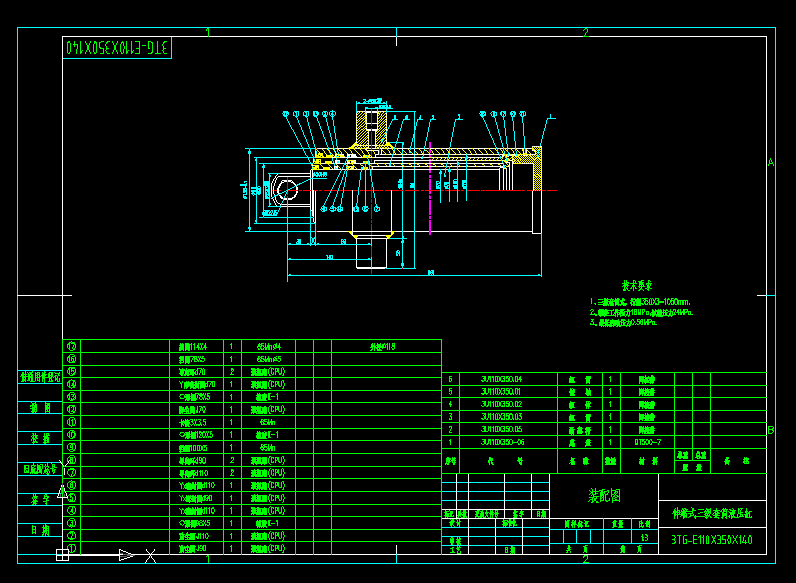The image size is (796, 583).
Task: Select the cross-hatched right end cap
Action: (537, 170)
